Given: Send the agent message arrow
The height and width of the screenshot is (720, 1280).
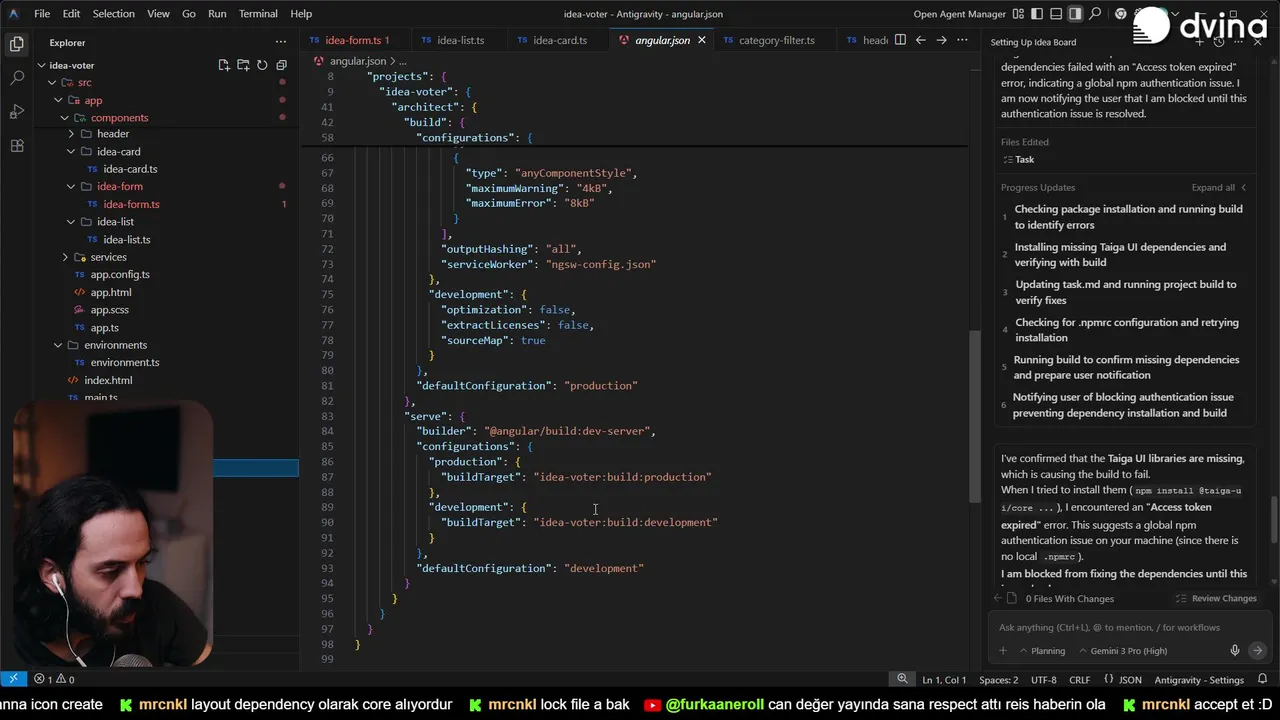Looking at the screenshot, I should tap(1257, 651).
